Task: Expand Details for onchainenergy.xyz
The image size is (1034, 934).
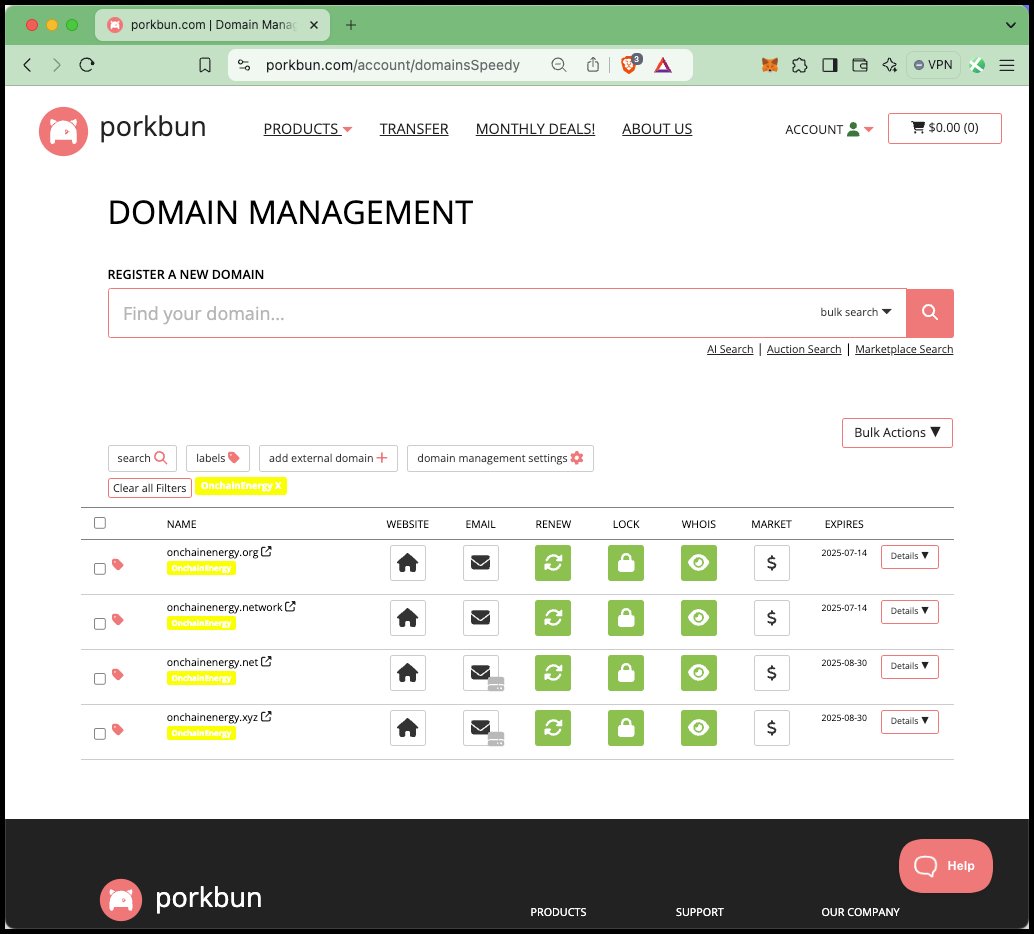Action: pyautogui.click(x=909, y=721)
